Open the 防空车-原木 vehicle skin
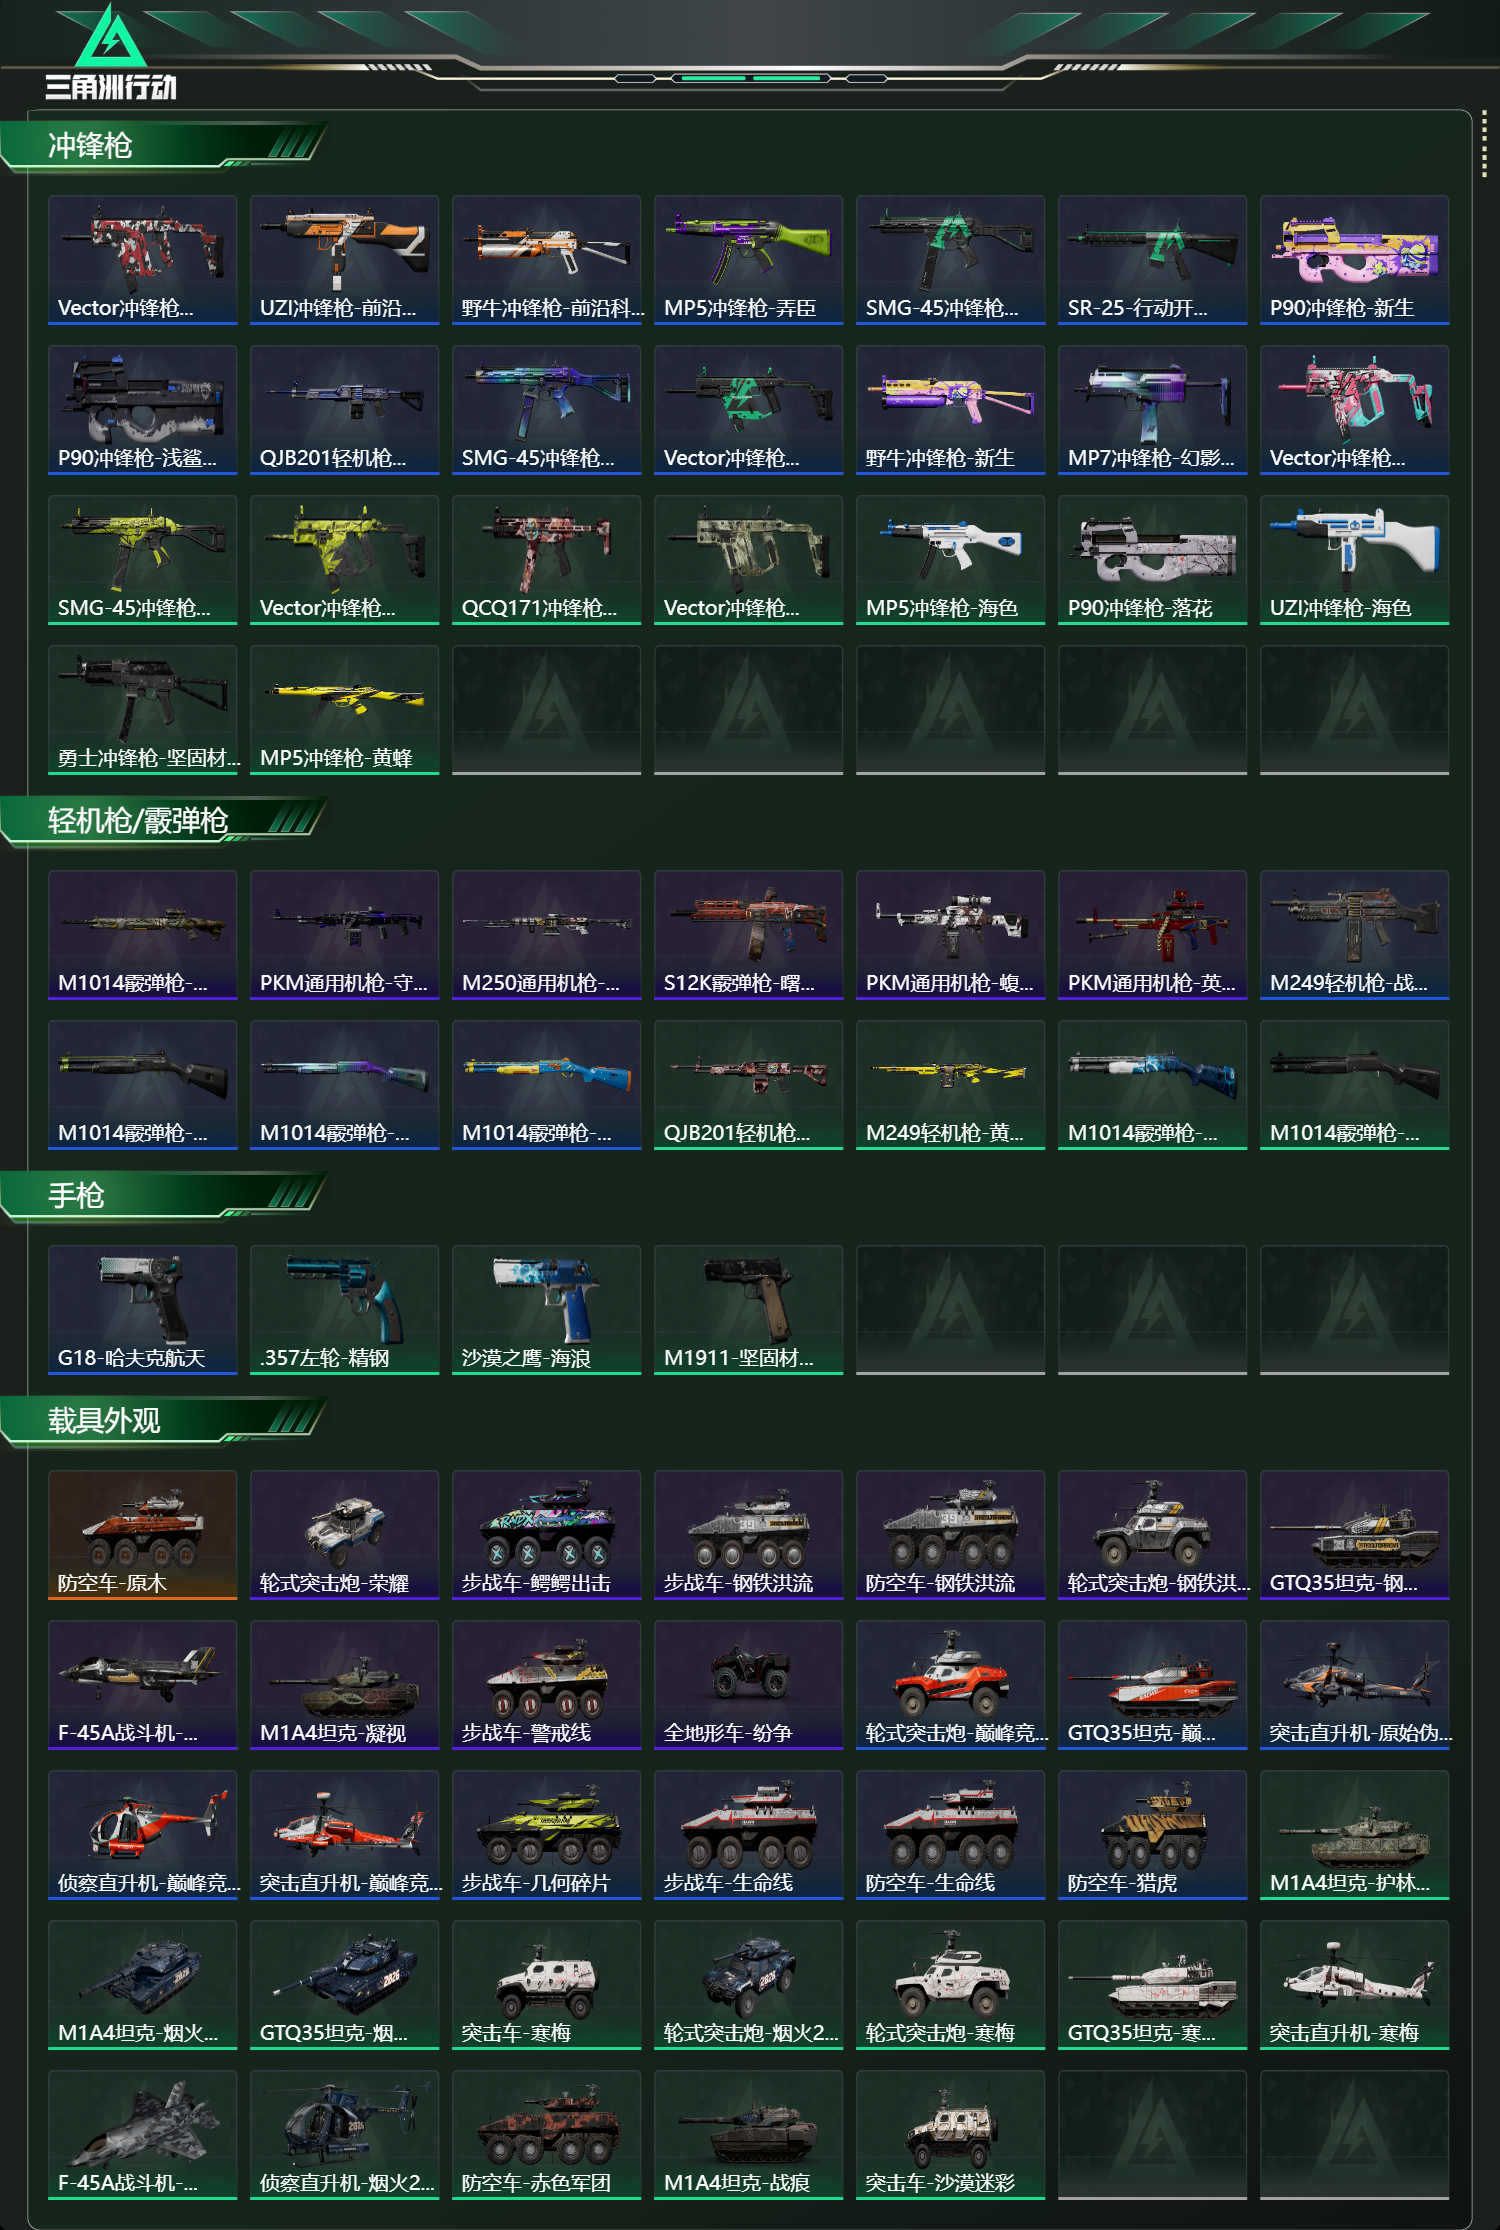The image size is (1500, 2230). (142, 1535)
